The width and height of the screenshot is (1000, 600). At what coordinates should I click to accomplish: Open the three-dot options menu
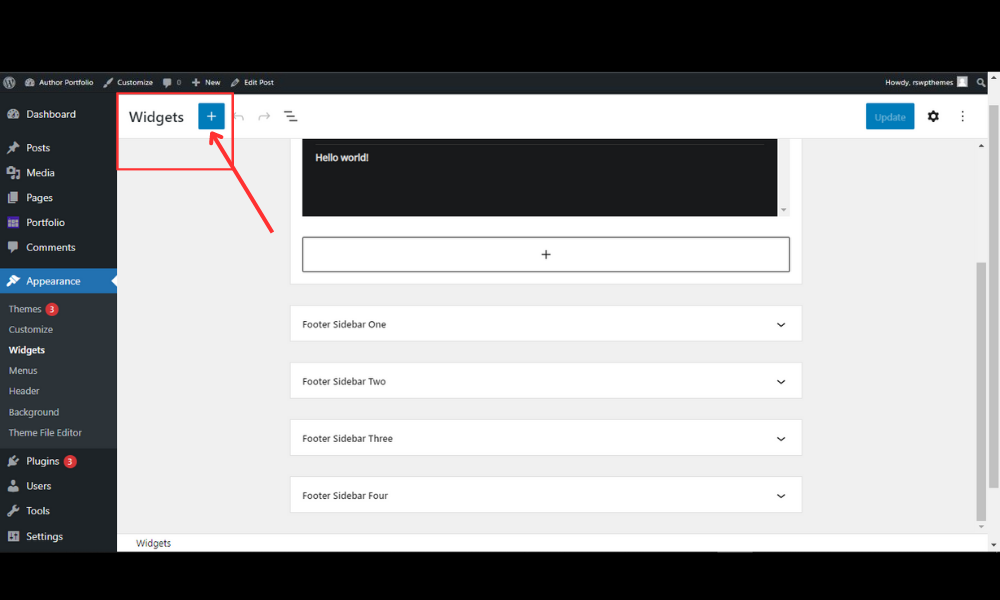(x=962, y=116)
